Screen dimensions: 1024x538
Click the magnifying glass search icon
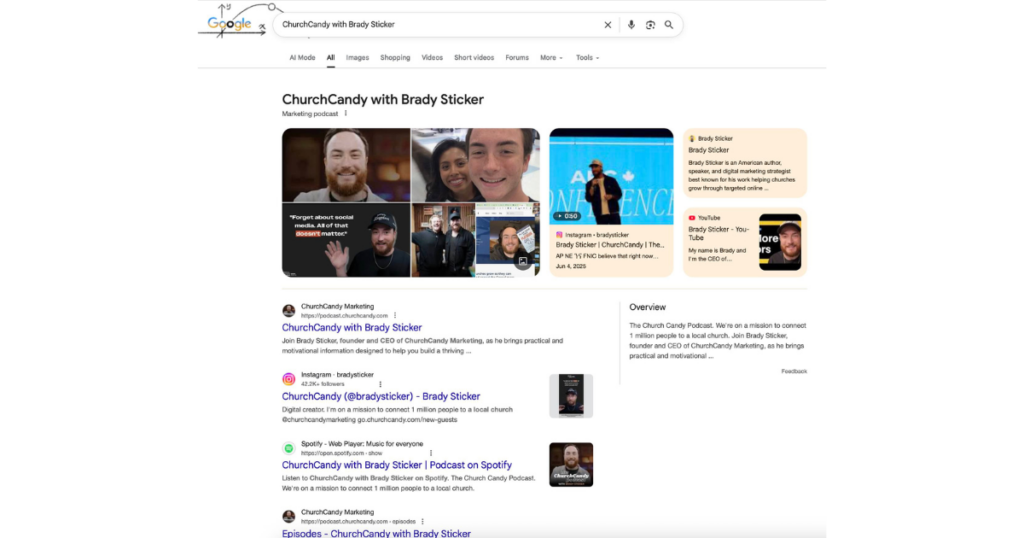pyautogui.click(x=669, y=25)
